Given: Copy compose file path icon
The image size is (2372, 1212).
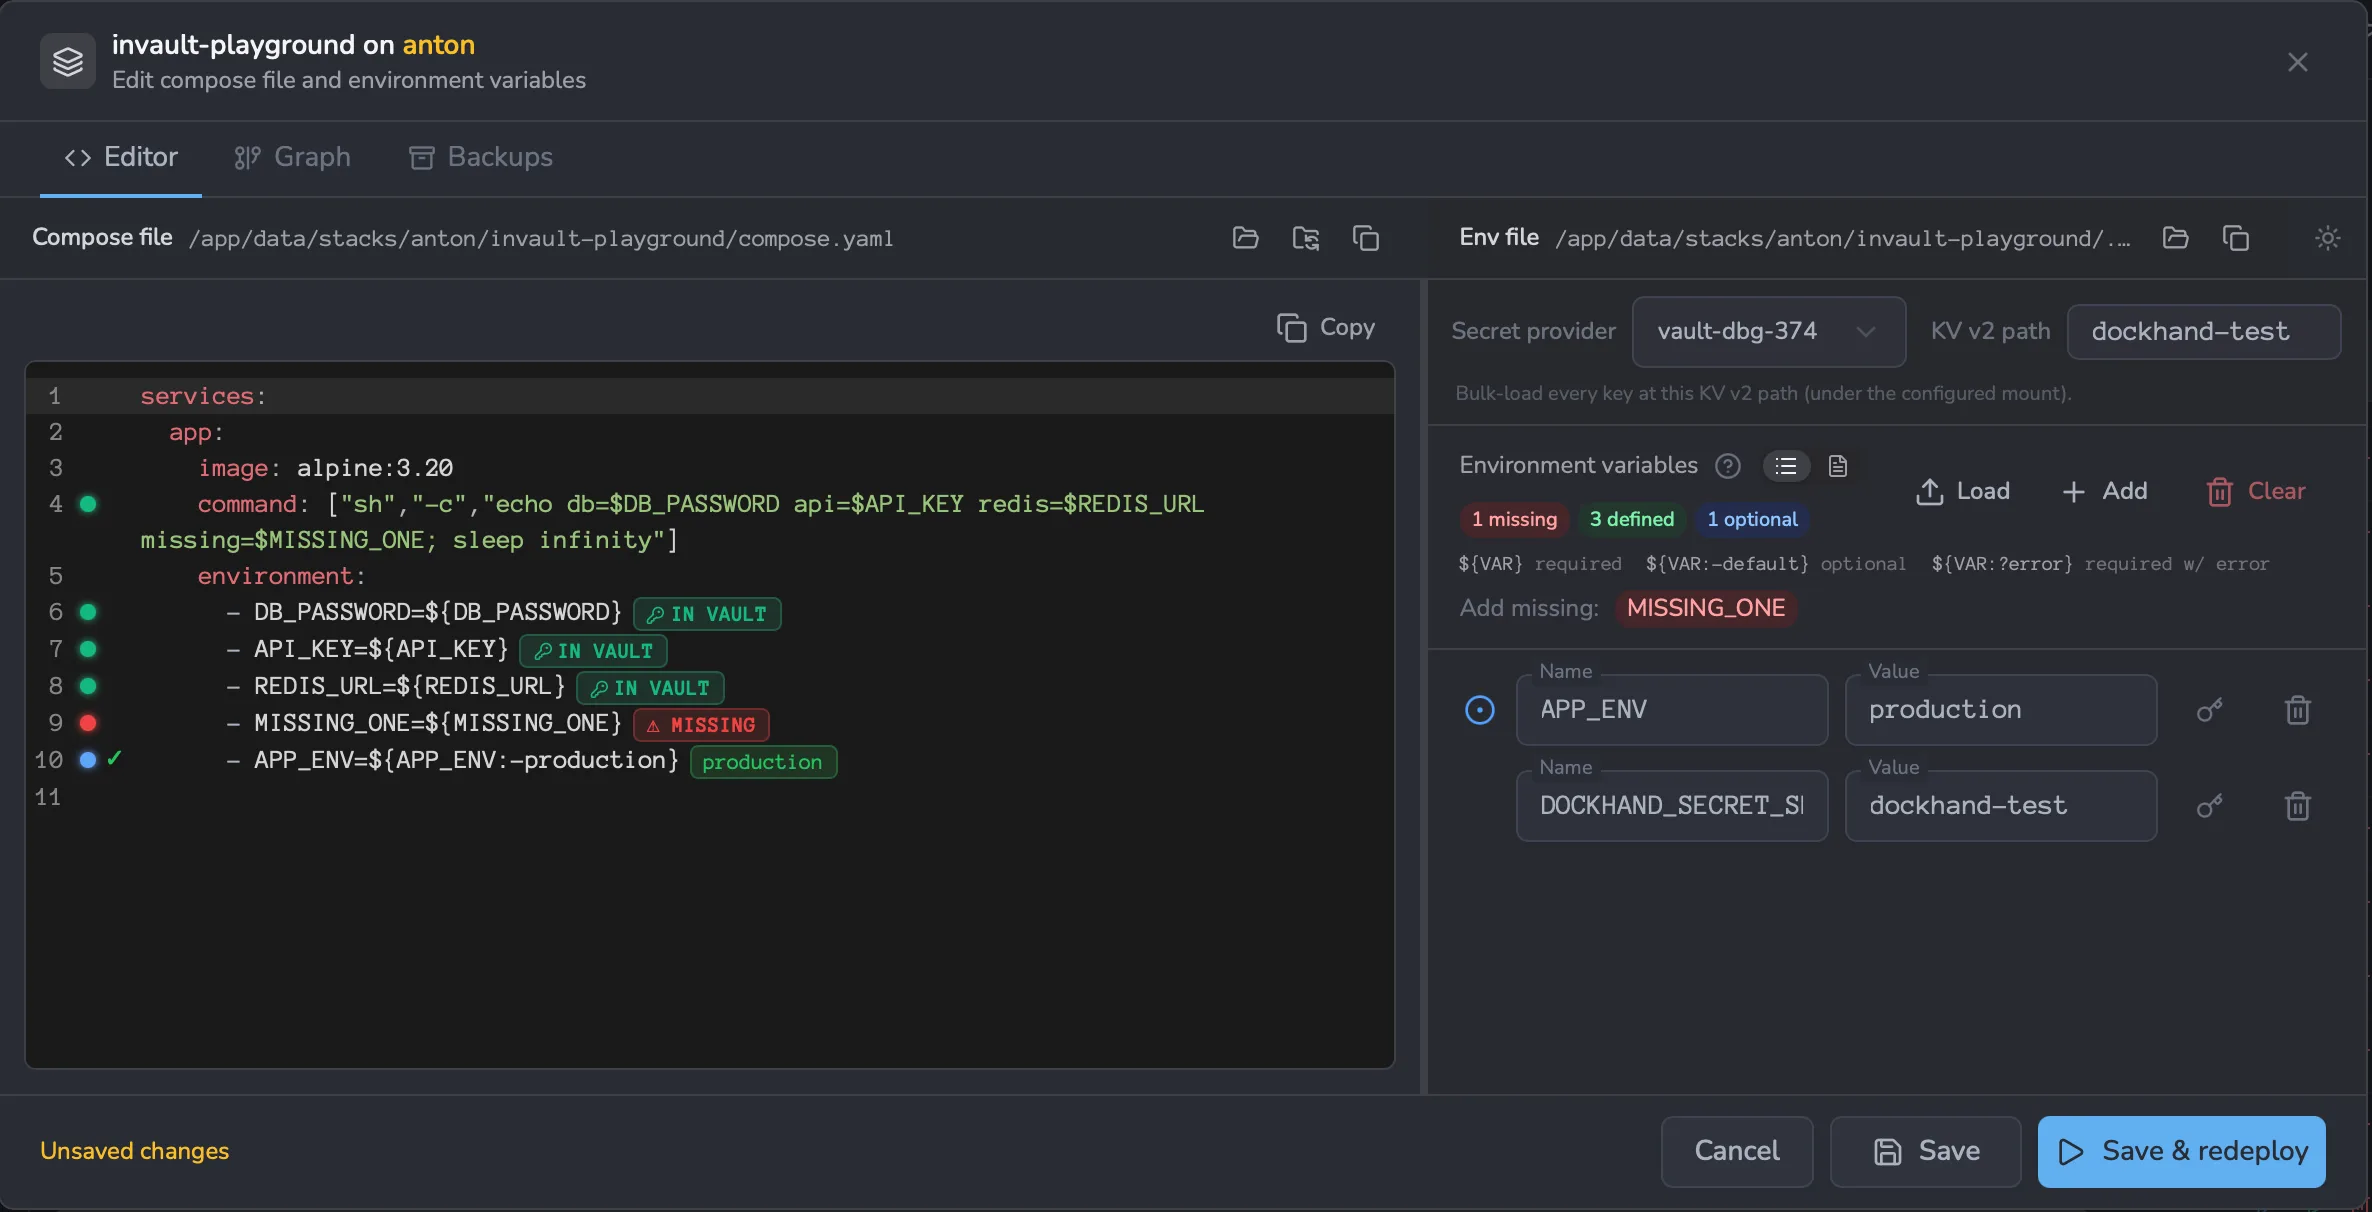Looking at the screenshot, I should pyautogui.click(x=1365, y=238).
